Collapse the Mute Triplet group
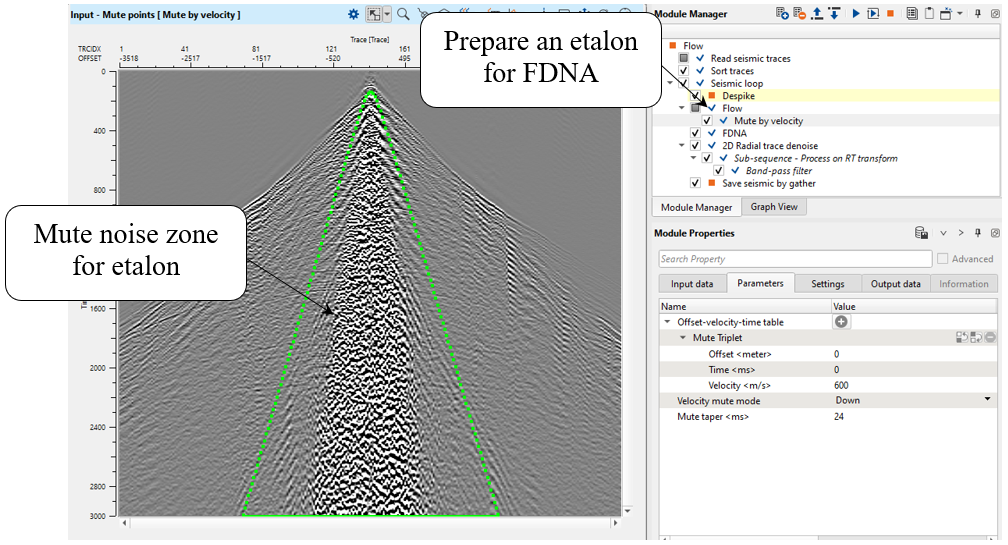This screenshot has width=1008, height=545. click(x=683, y=338)
